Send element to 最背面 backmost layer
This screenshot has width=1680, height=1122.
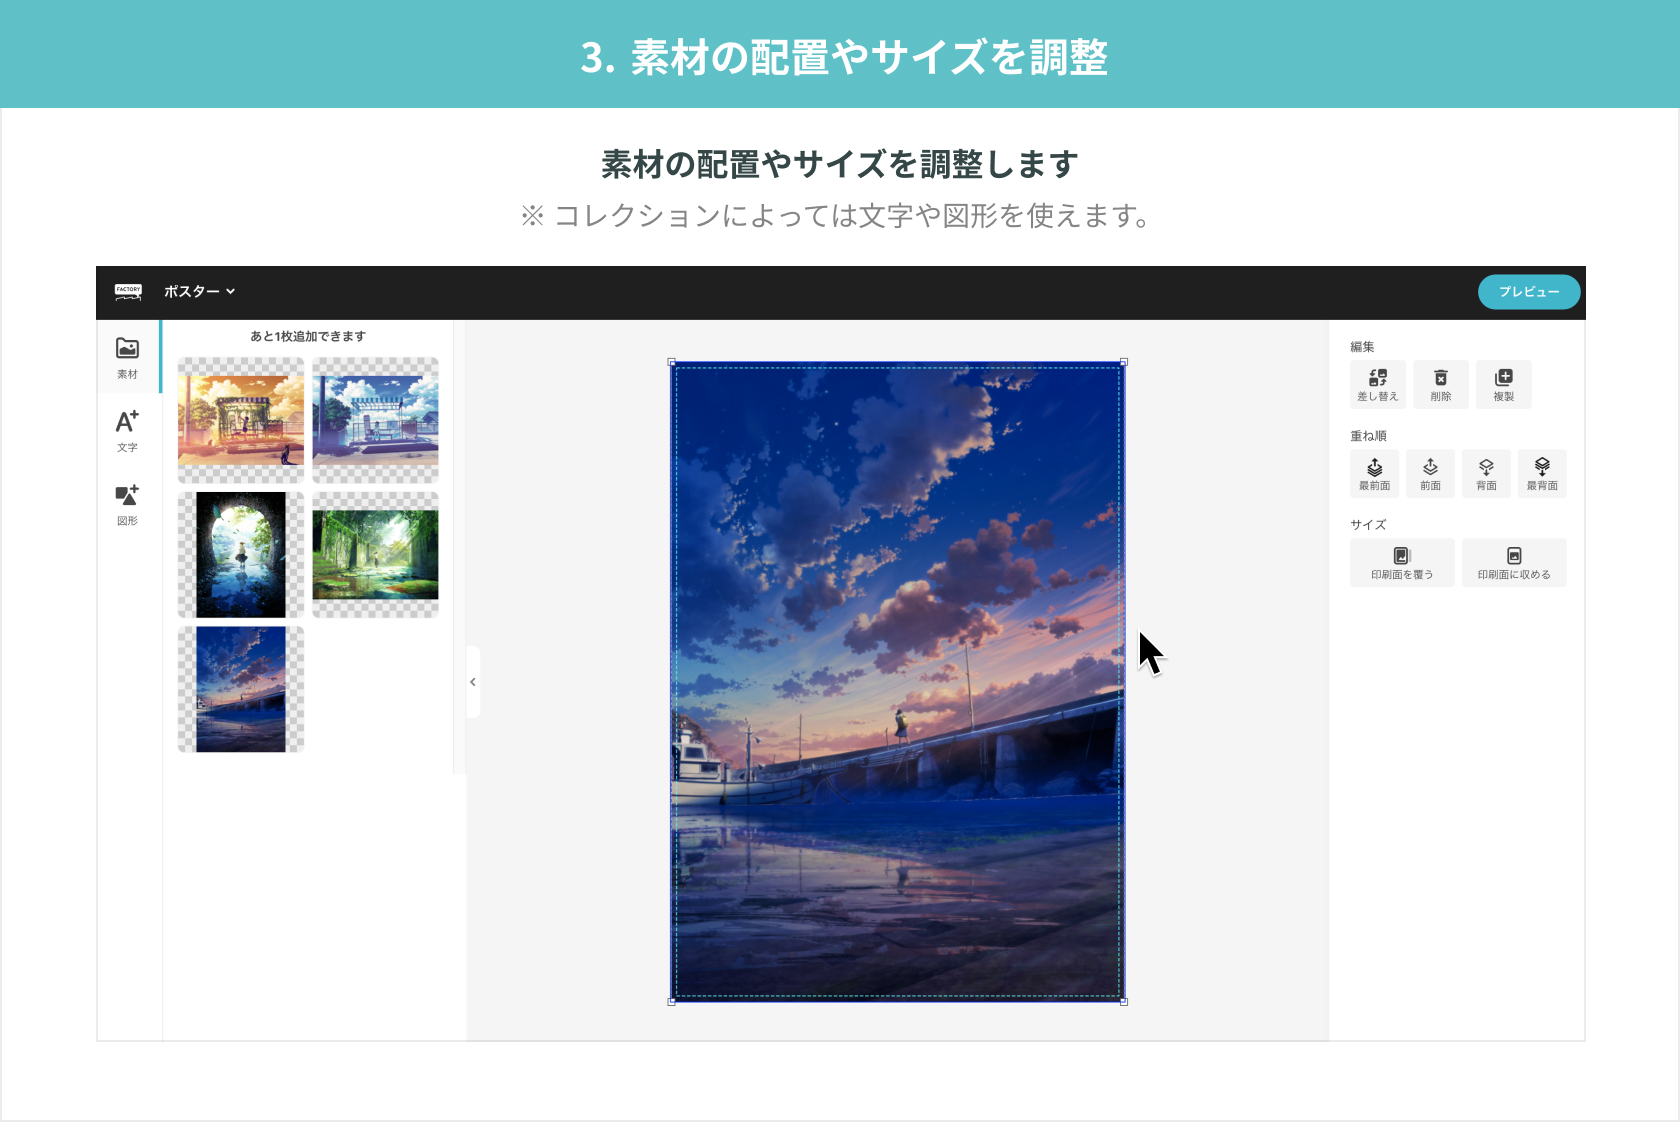point(1542,474)
